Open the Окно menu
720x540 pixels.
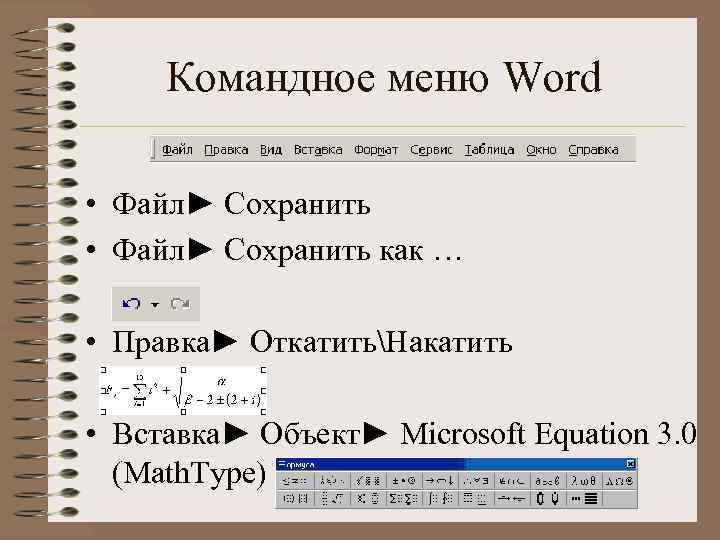tap(541, 150)
